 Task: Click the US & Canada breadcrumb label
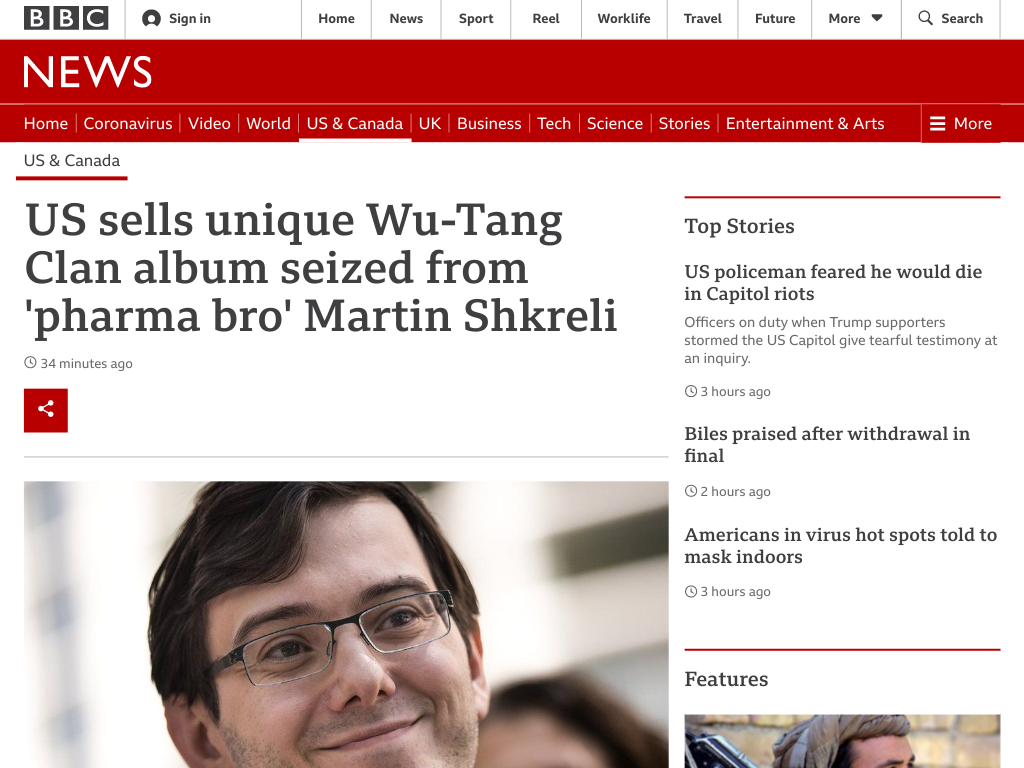click(72, 161)
